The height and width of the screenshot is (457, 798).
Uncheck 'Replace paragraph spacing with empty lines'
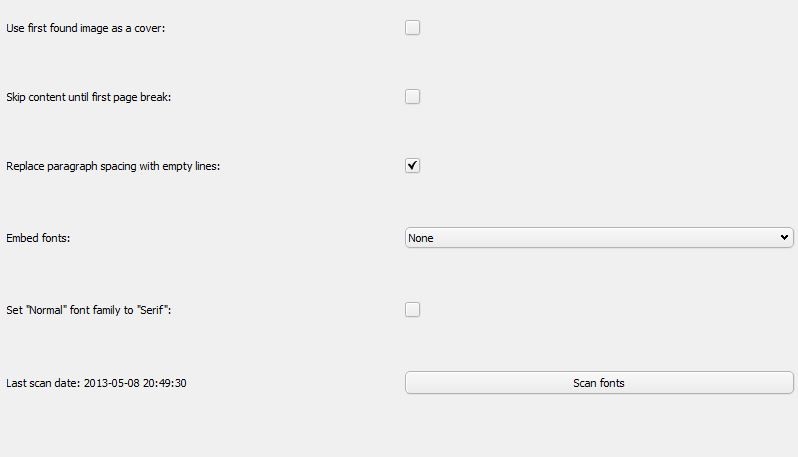[x=412, y=166]
